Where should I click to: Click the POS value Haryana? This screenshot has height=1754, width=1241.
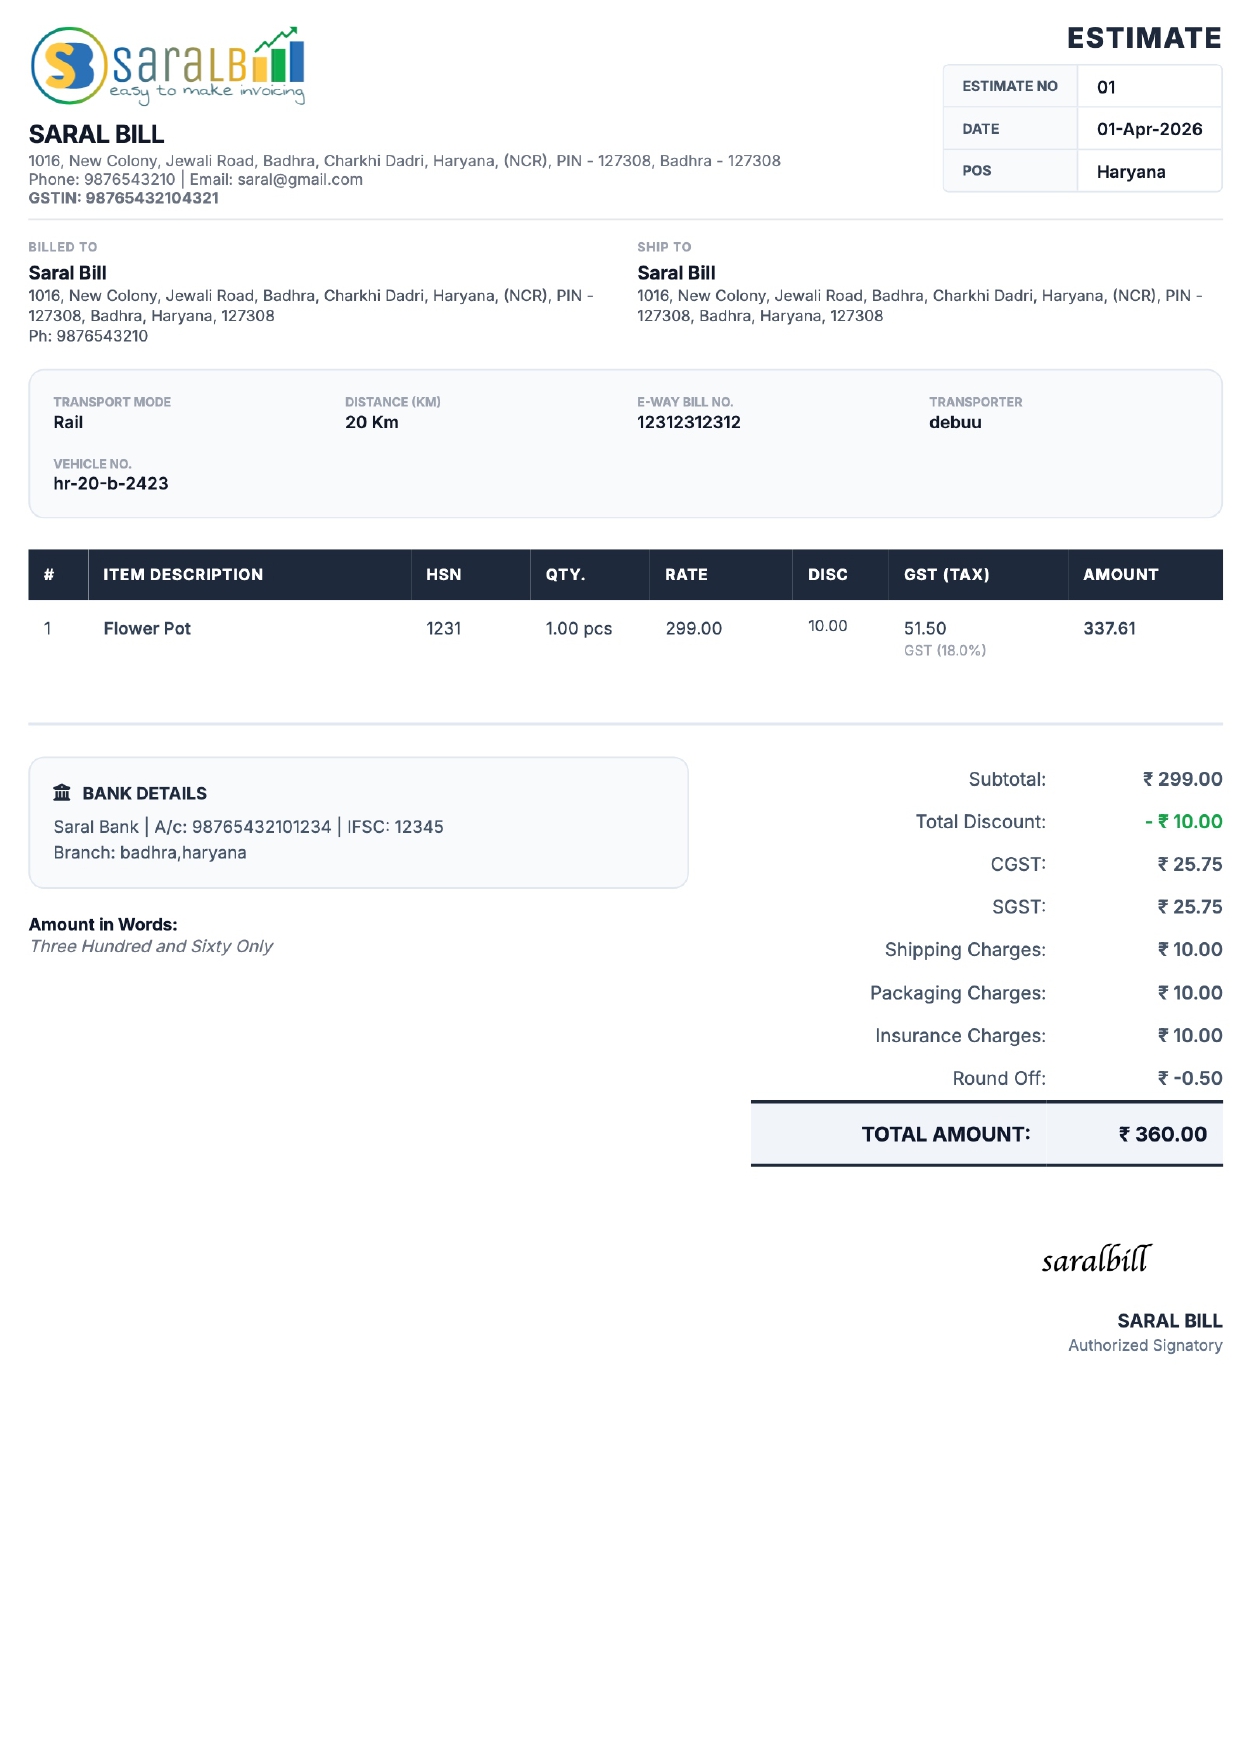1131,172
